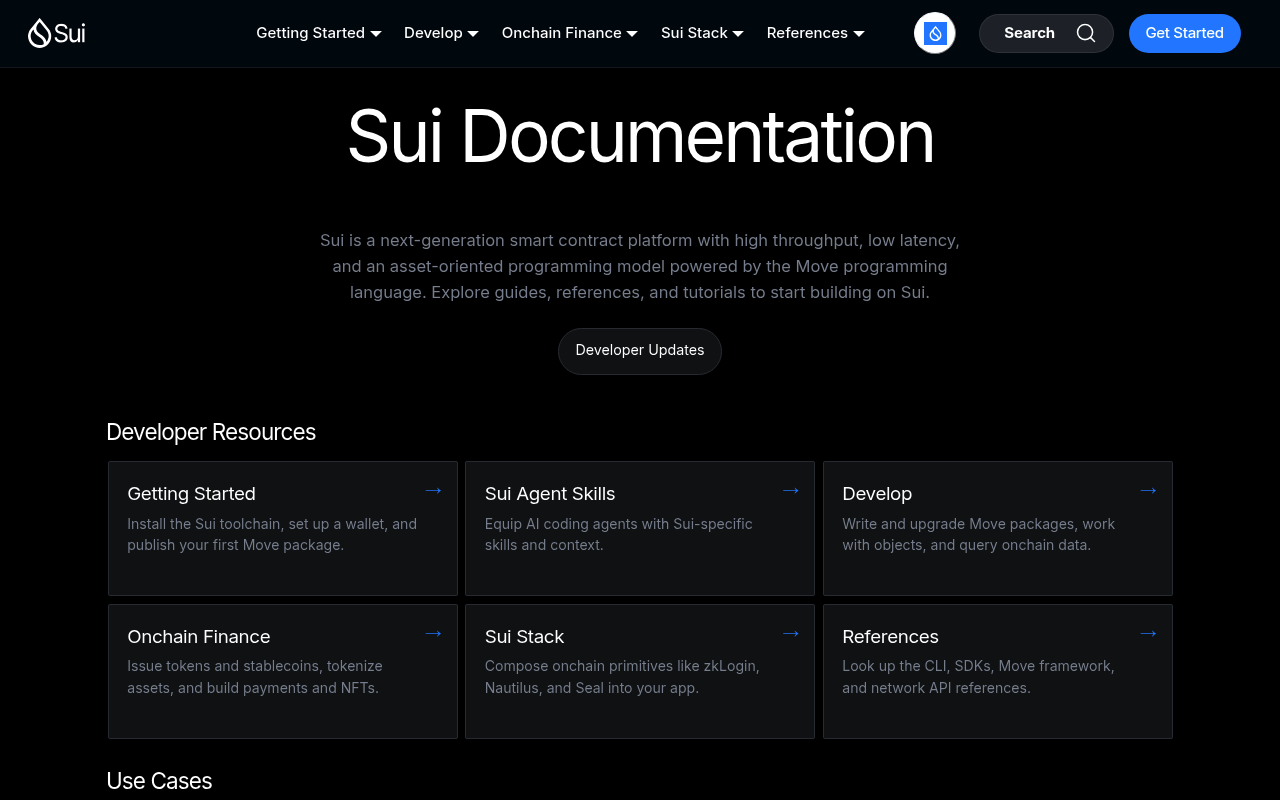Click the blue droplet icon in the navbar
This screenshot has width=1280, height=800.
(x=935, y=33)
